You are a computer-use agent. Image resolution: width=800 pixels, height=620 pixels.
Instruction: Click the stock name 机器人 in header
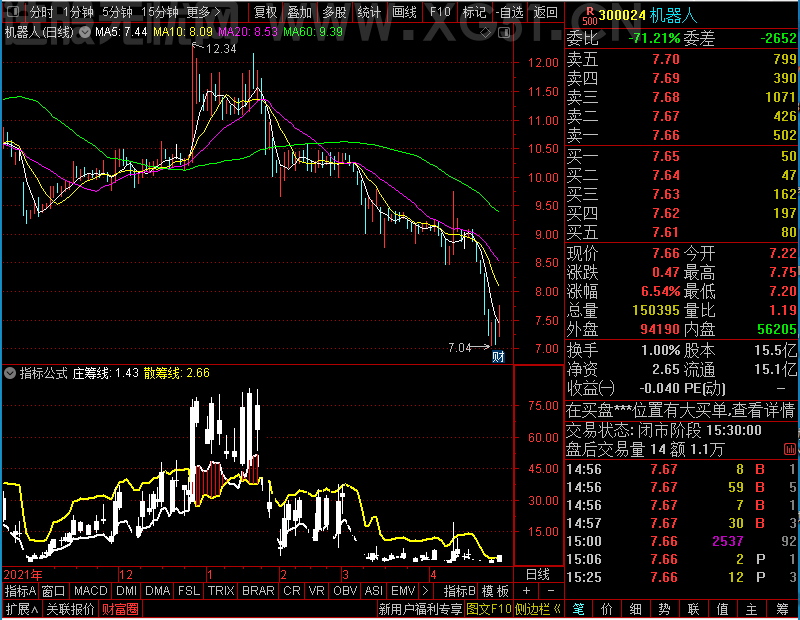pos(673,16)
